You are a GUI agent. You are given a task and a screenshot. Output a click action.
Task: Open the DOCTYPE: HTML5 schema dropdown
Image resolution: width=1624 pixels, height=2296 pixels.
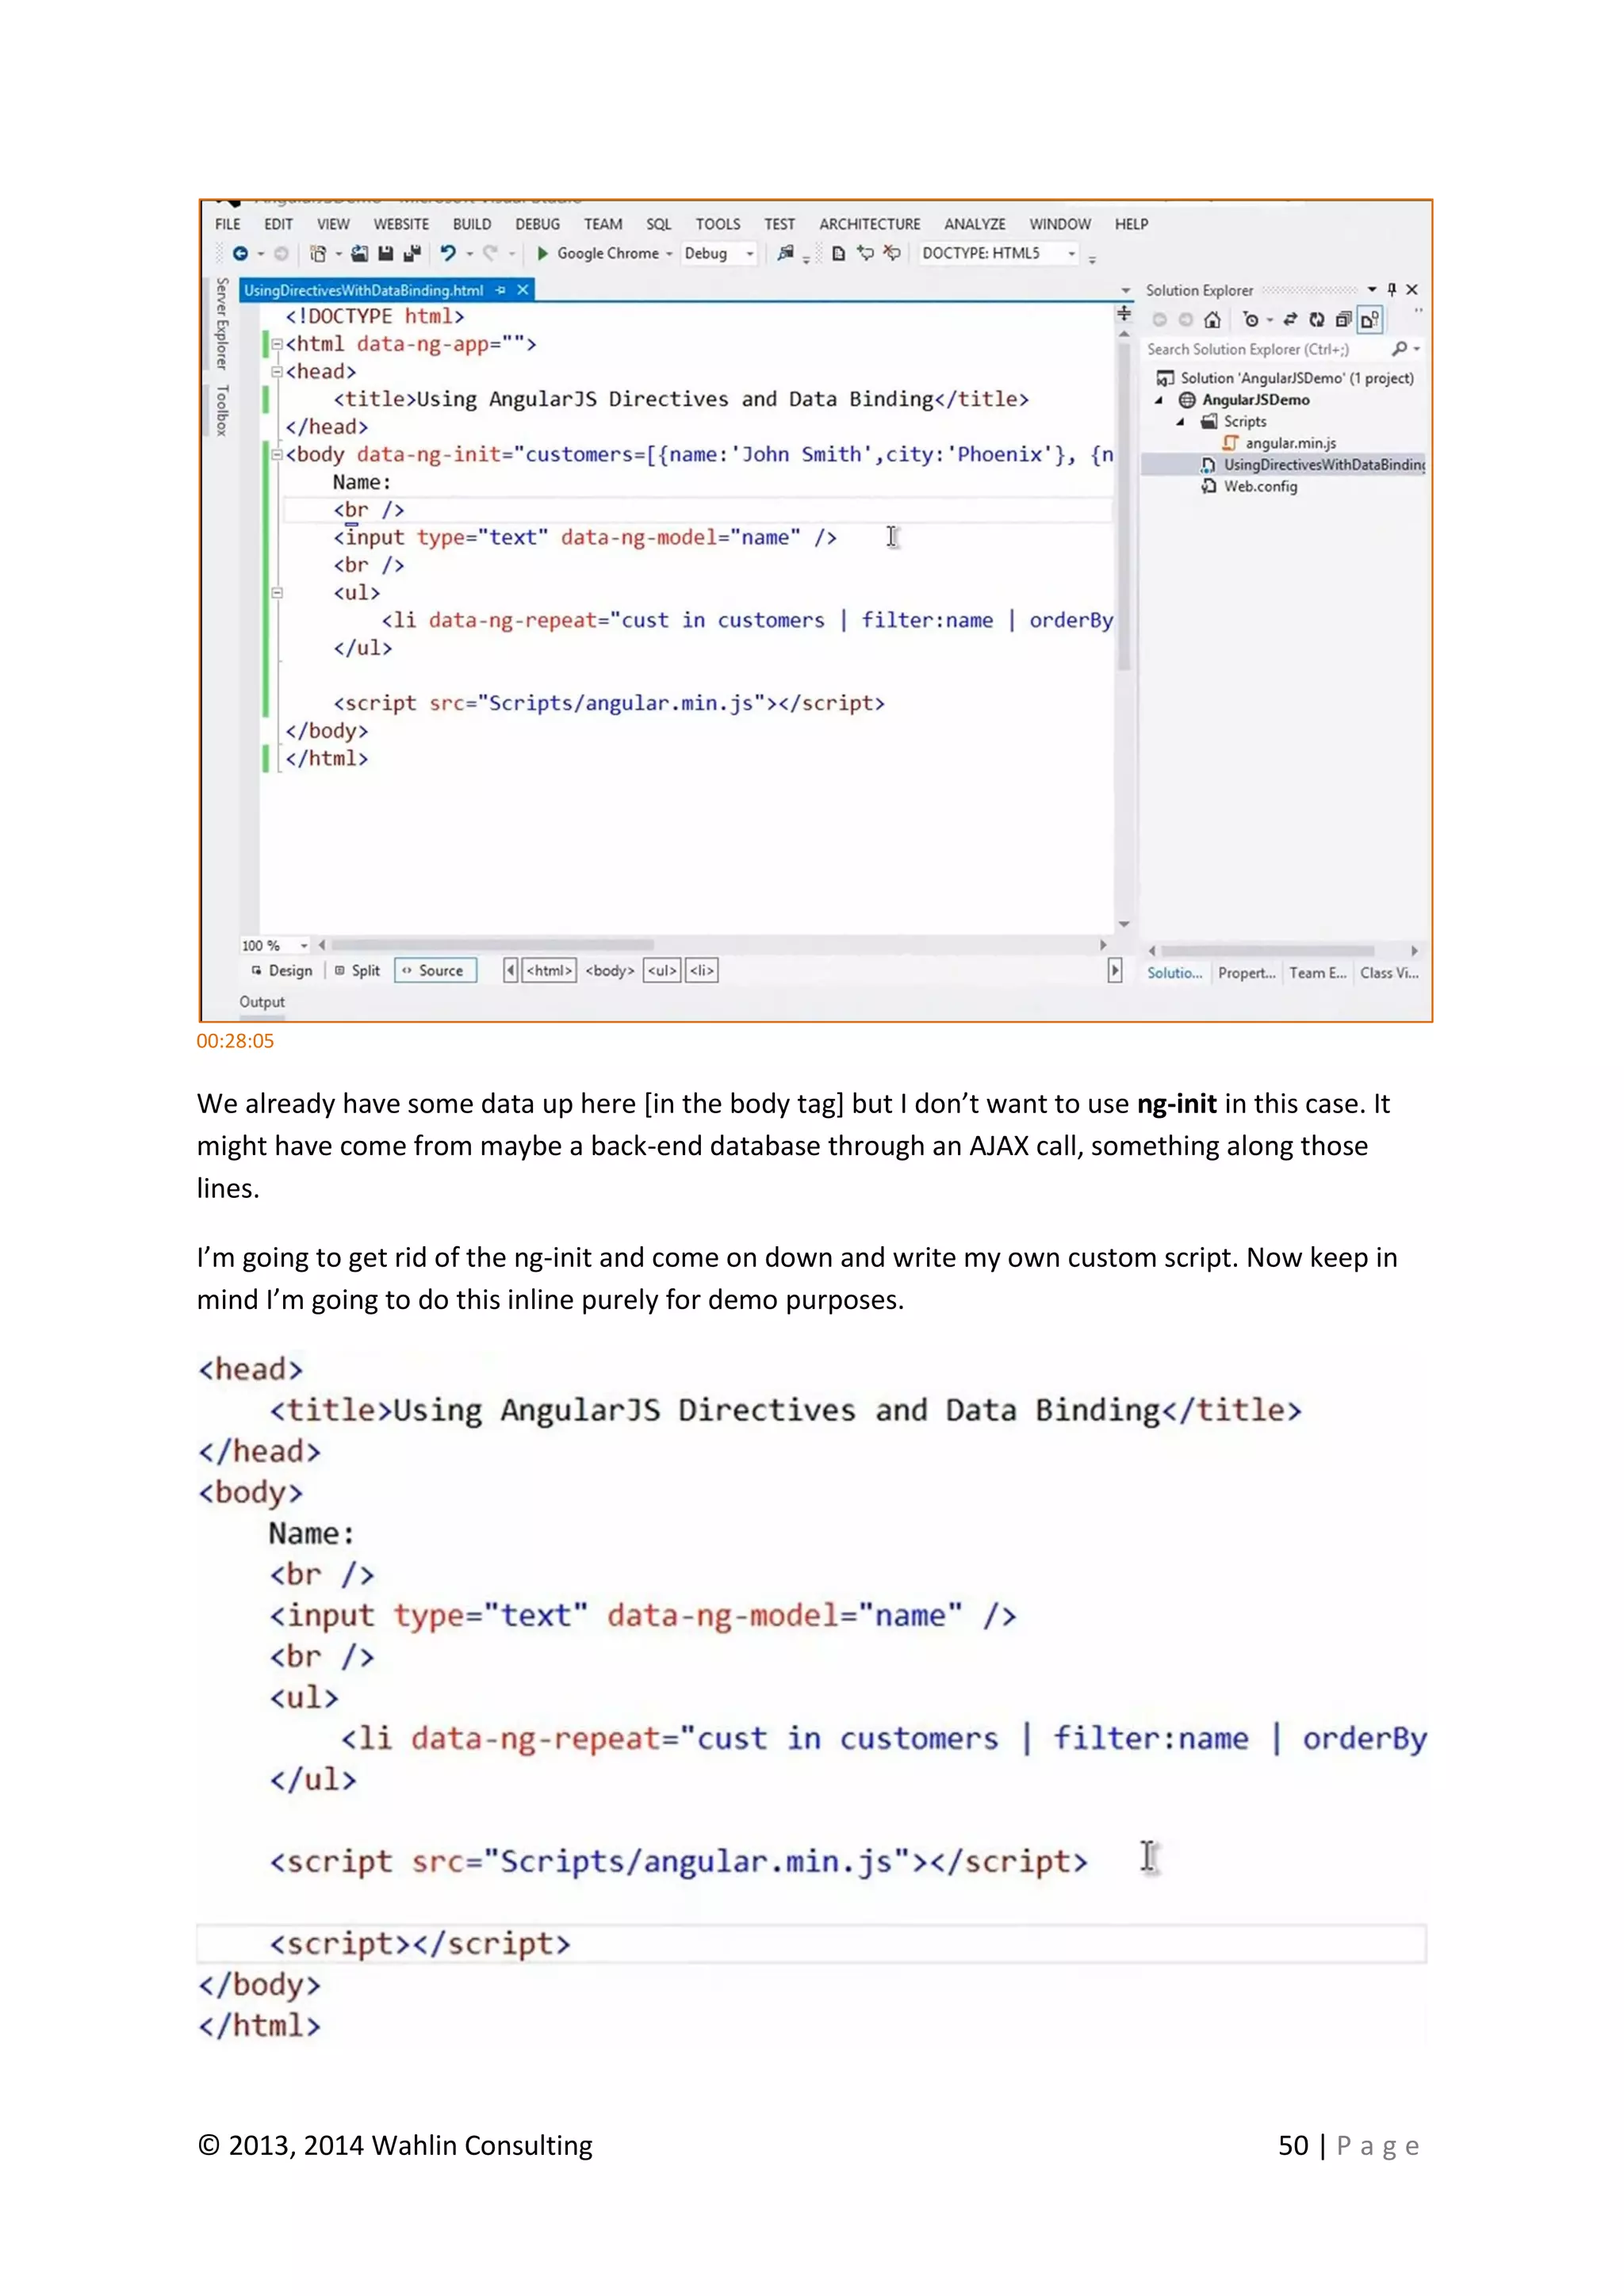coord(1071,254)
